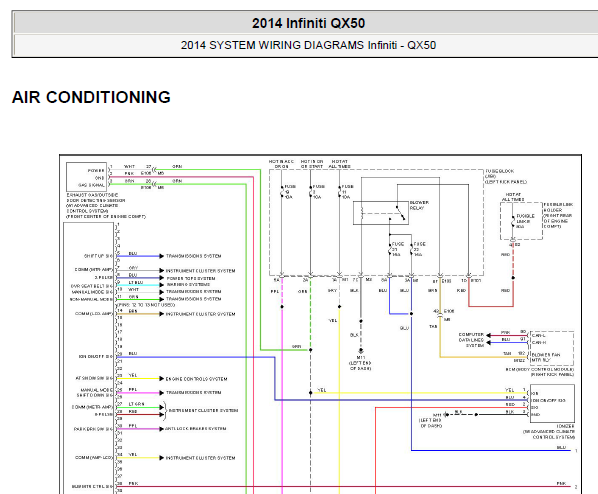The height and width of the screenshot is (494, 598).
Task: Click 'COMPUTER DATA LINES SYSTEM' reference
Action: pos(471,340)
